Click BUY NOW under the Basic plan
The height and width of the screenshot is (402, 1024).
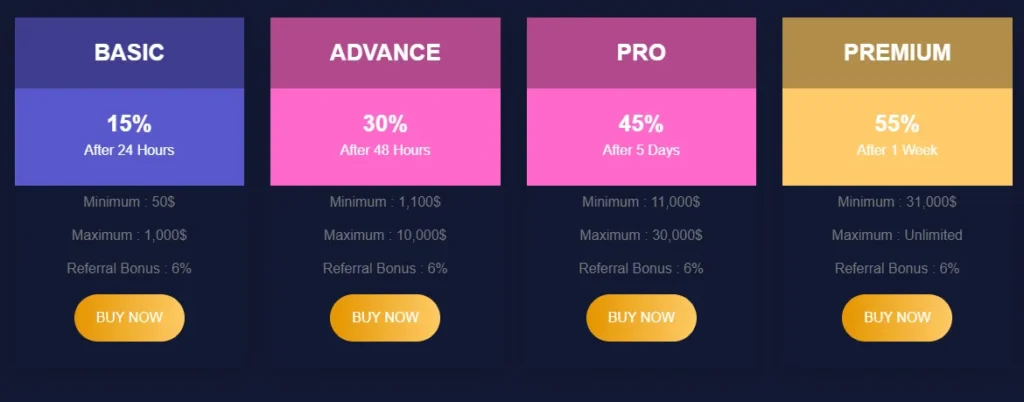(129, 318)
